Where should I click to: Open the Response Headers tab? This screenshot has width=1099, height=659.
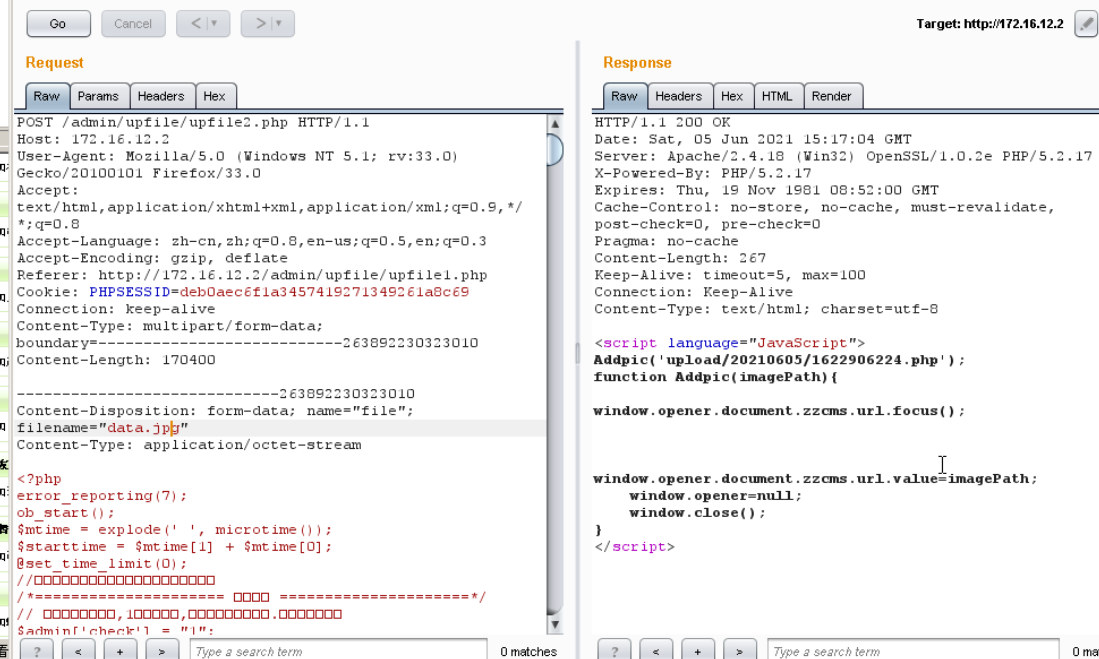tap(678, 96)
